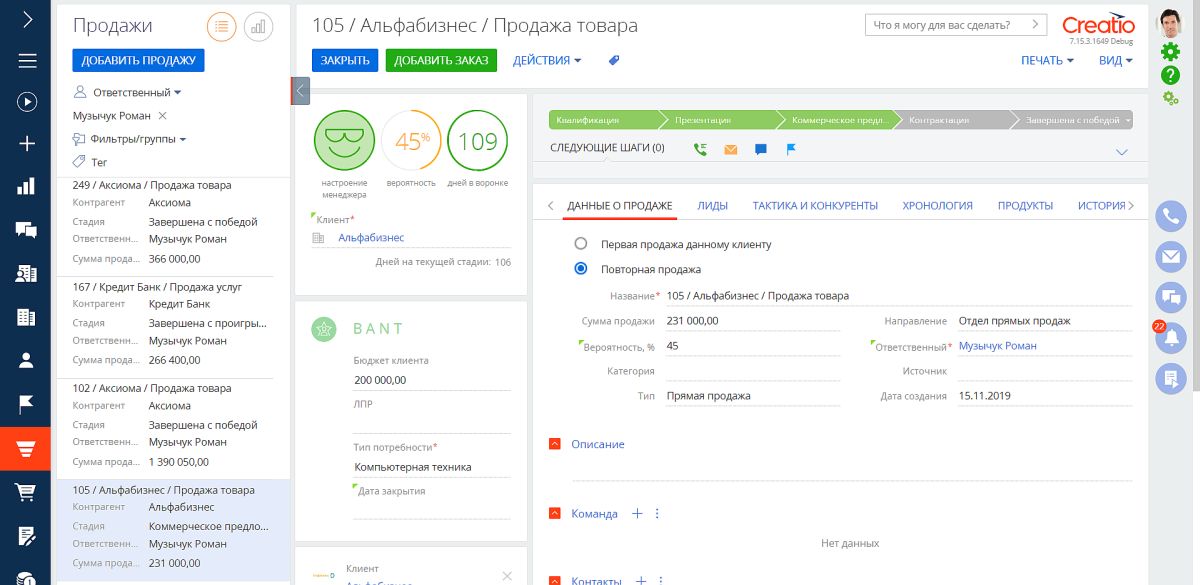The width and height of the screenshot is (1200, 585).
Task: Collapse the Контакты section toggle
Action: tap(555, 580)
